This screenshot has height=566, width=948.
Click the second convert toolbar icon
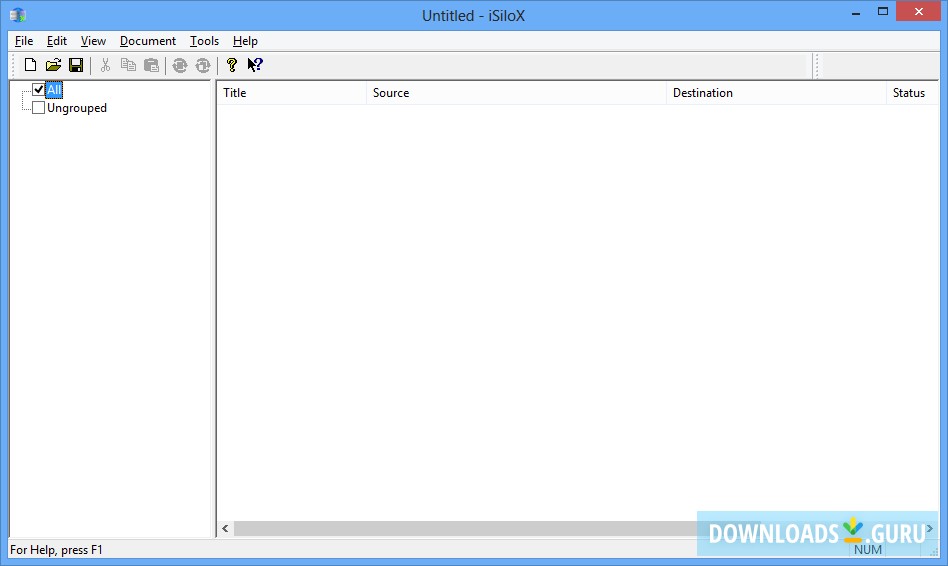203,65
